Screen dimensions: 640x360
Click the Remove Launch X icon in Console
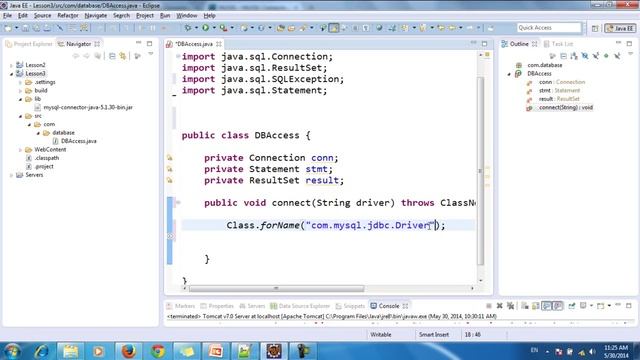click(500, 306)
